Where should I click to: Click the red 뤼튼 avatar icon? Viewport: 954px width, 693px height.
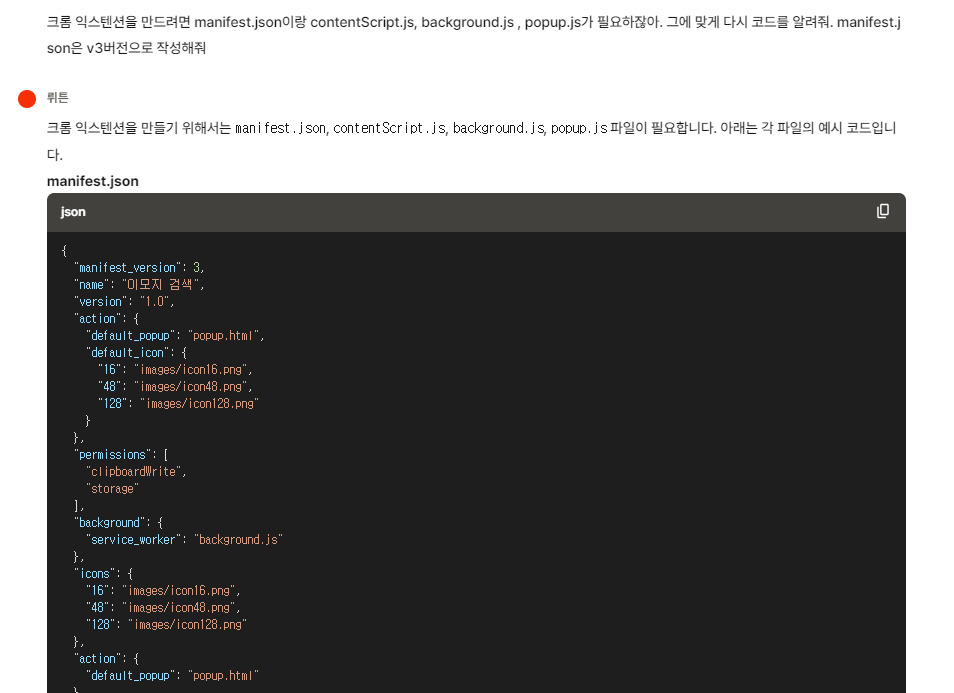point(25,98)
